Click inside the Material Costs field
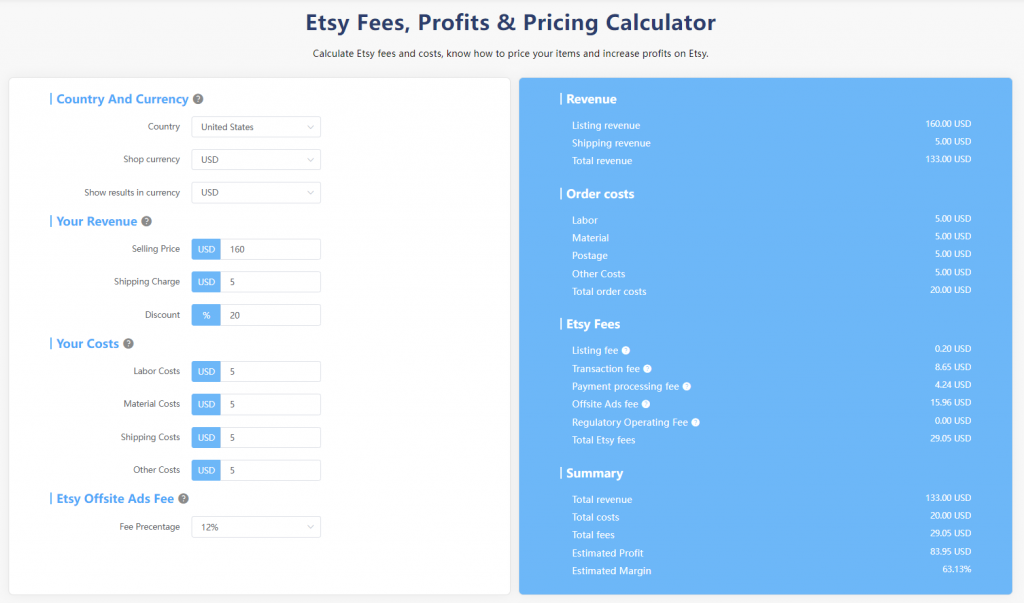 pyautogui.click(x=270, y=404)
